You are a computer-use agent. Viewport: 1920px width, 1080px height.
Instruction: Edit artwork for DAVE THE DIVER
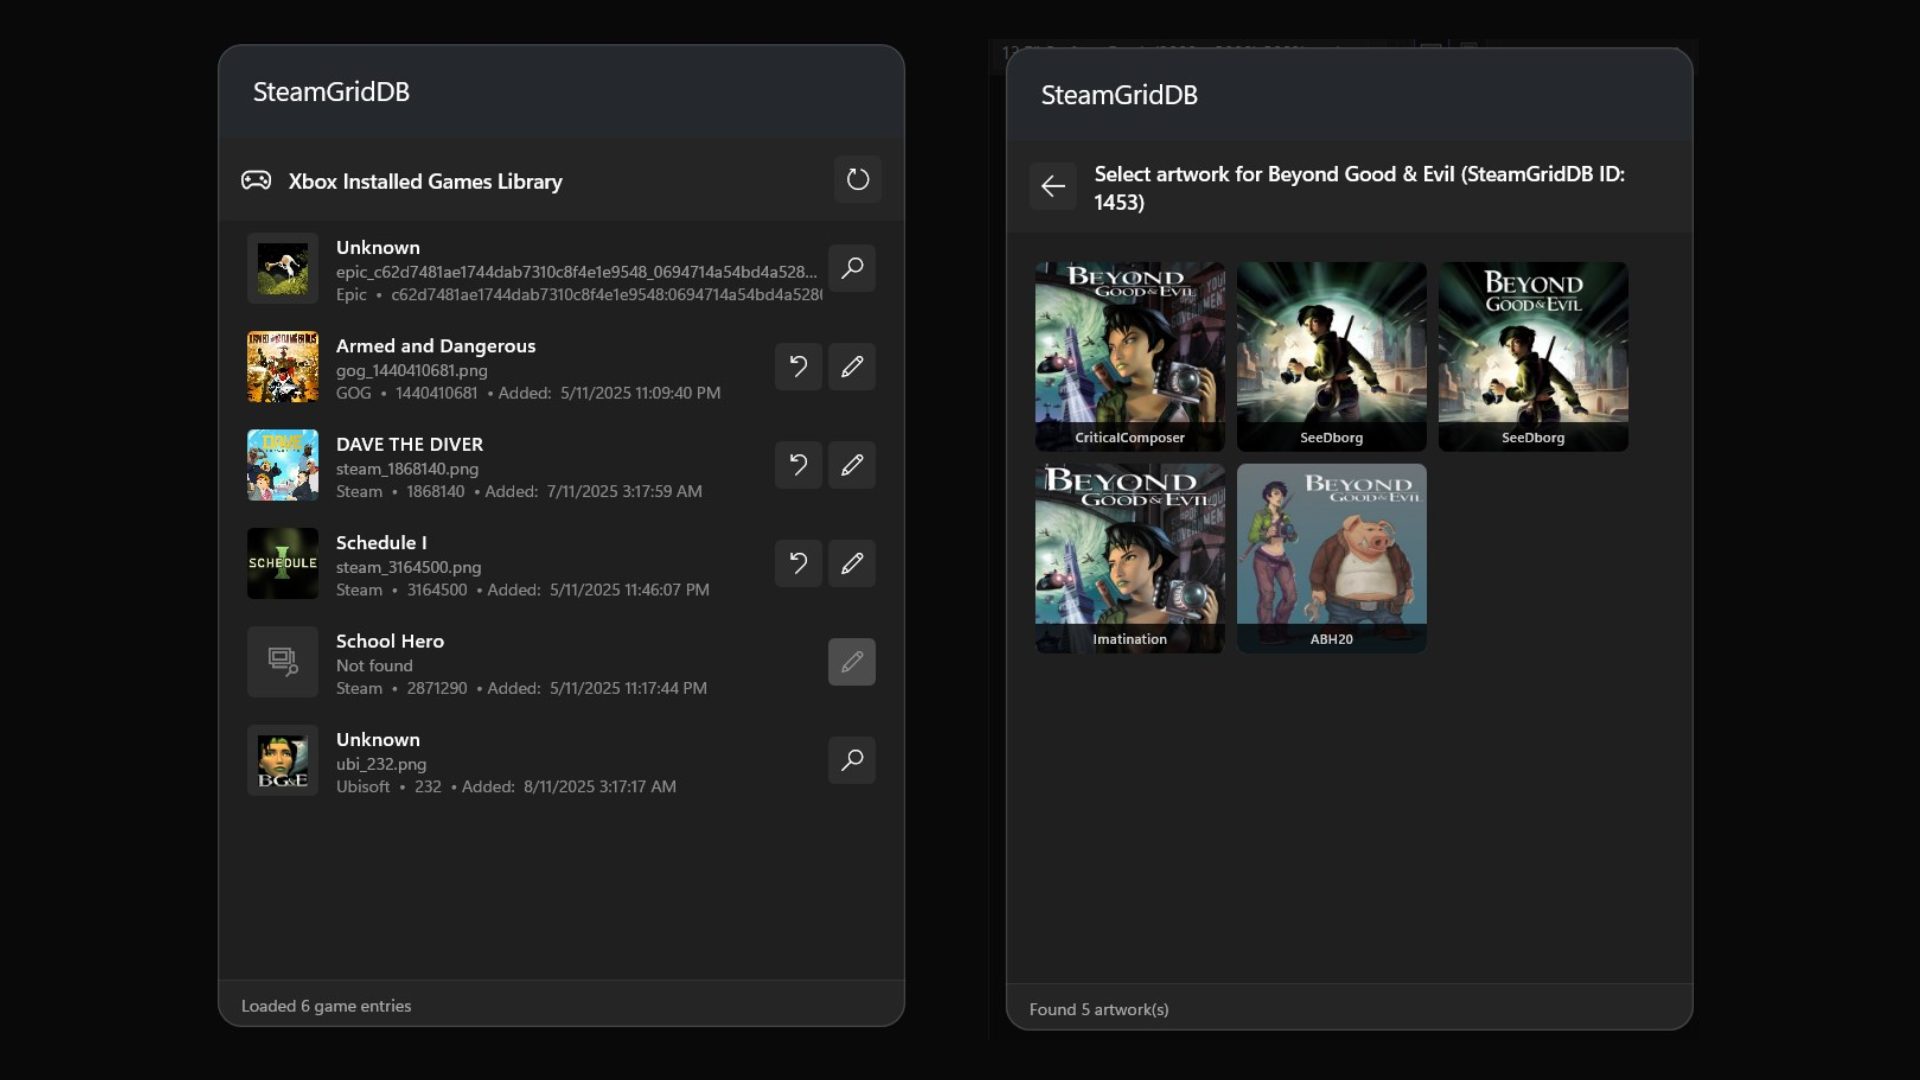[x=851, y=465]
